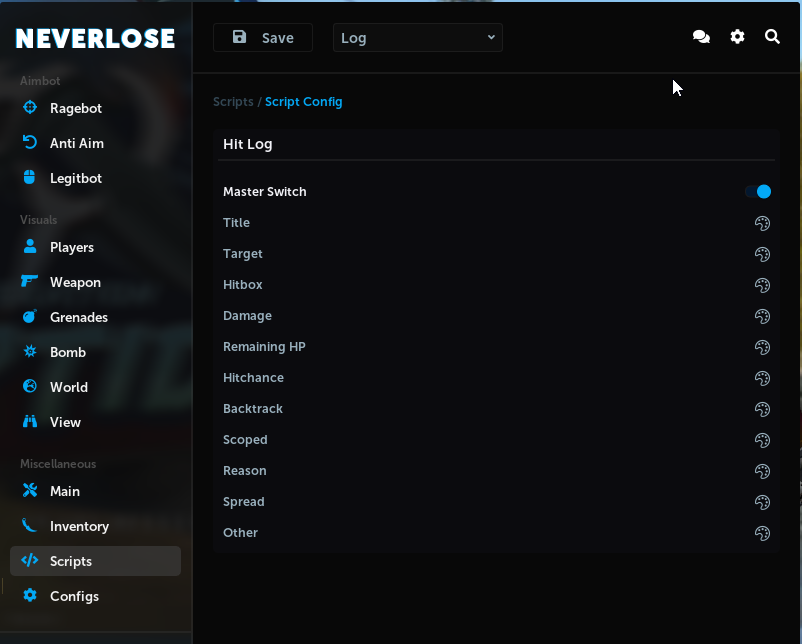Toggle the Hit Log Master Switch
The height and width of the screenshot is (644, 802).
[758, 192]
